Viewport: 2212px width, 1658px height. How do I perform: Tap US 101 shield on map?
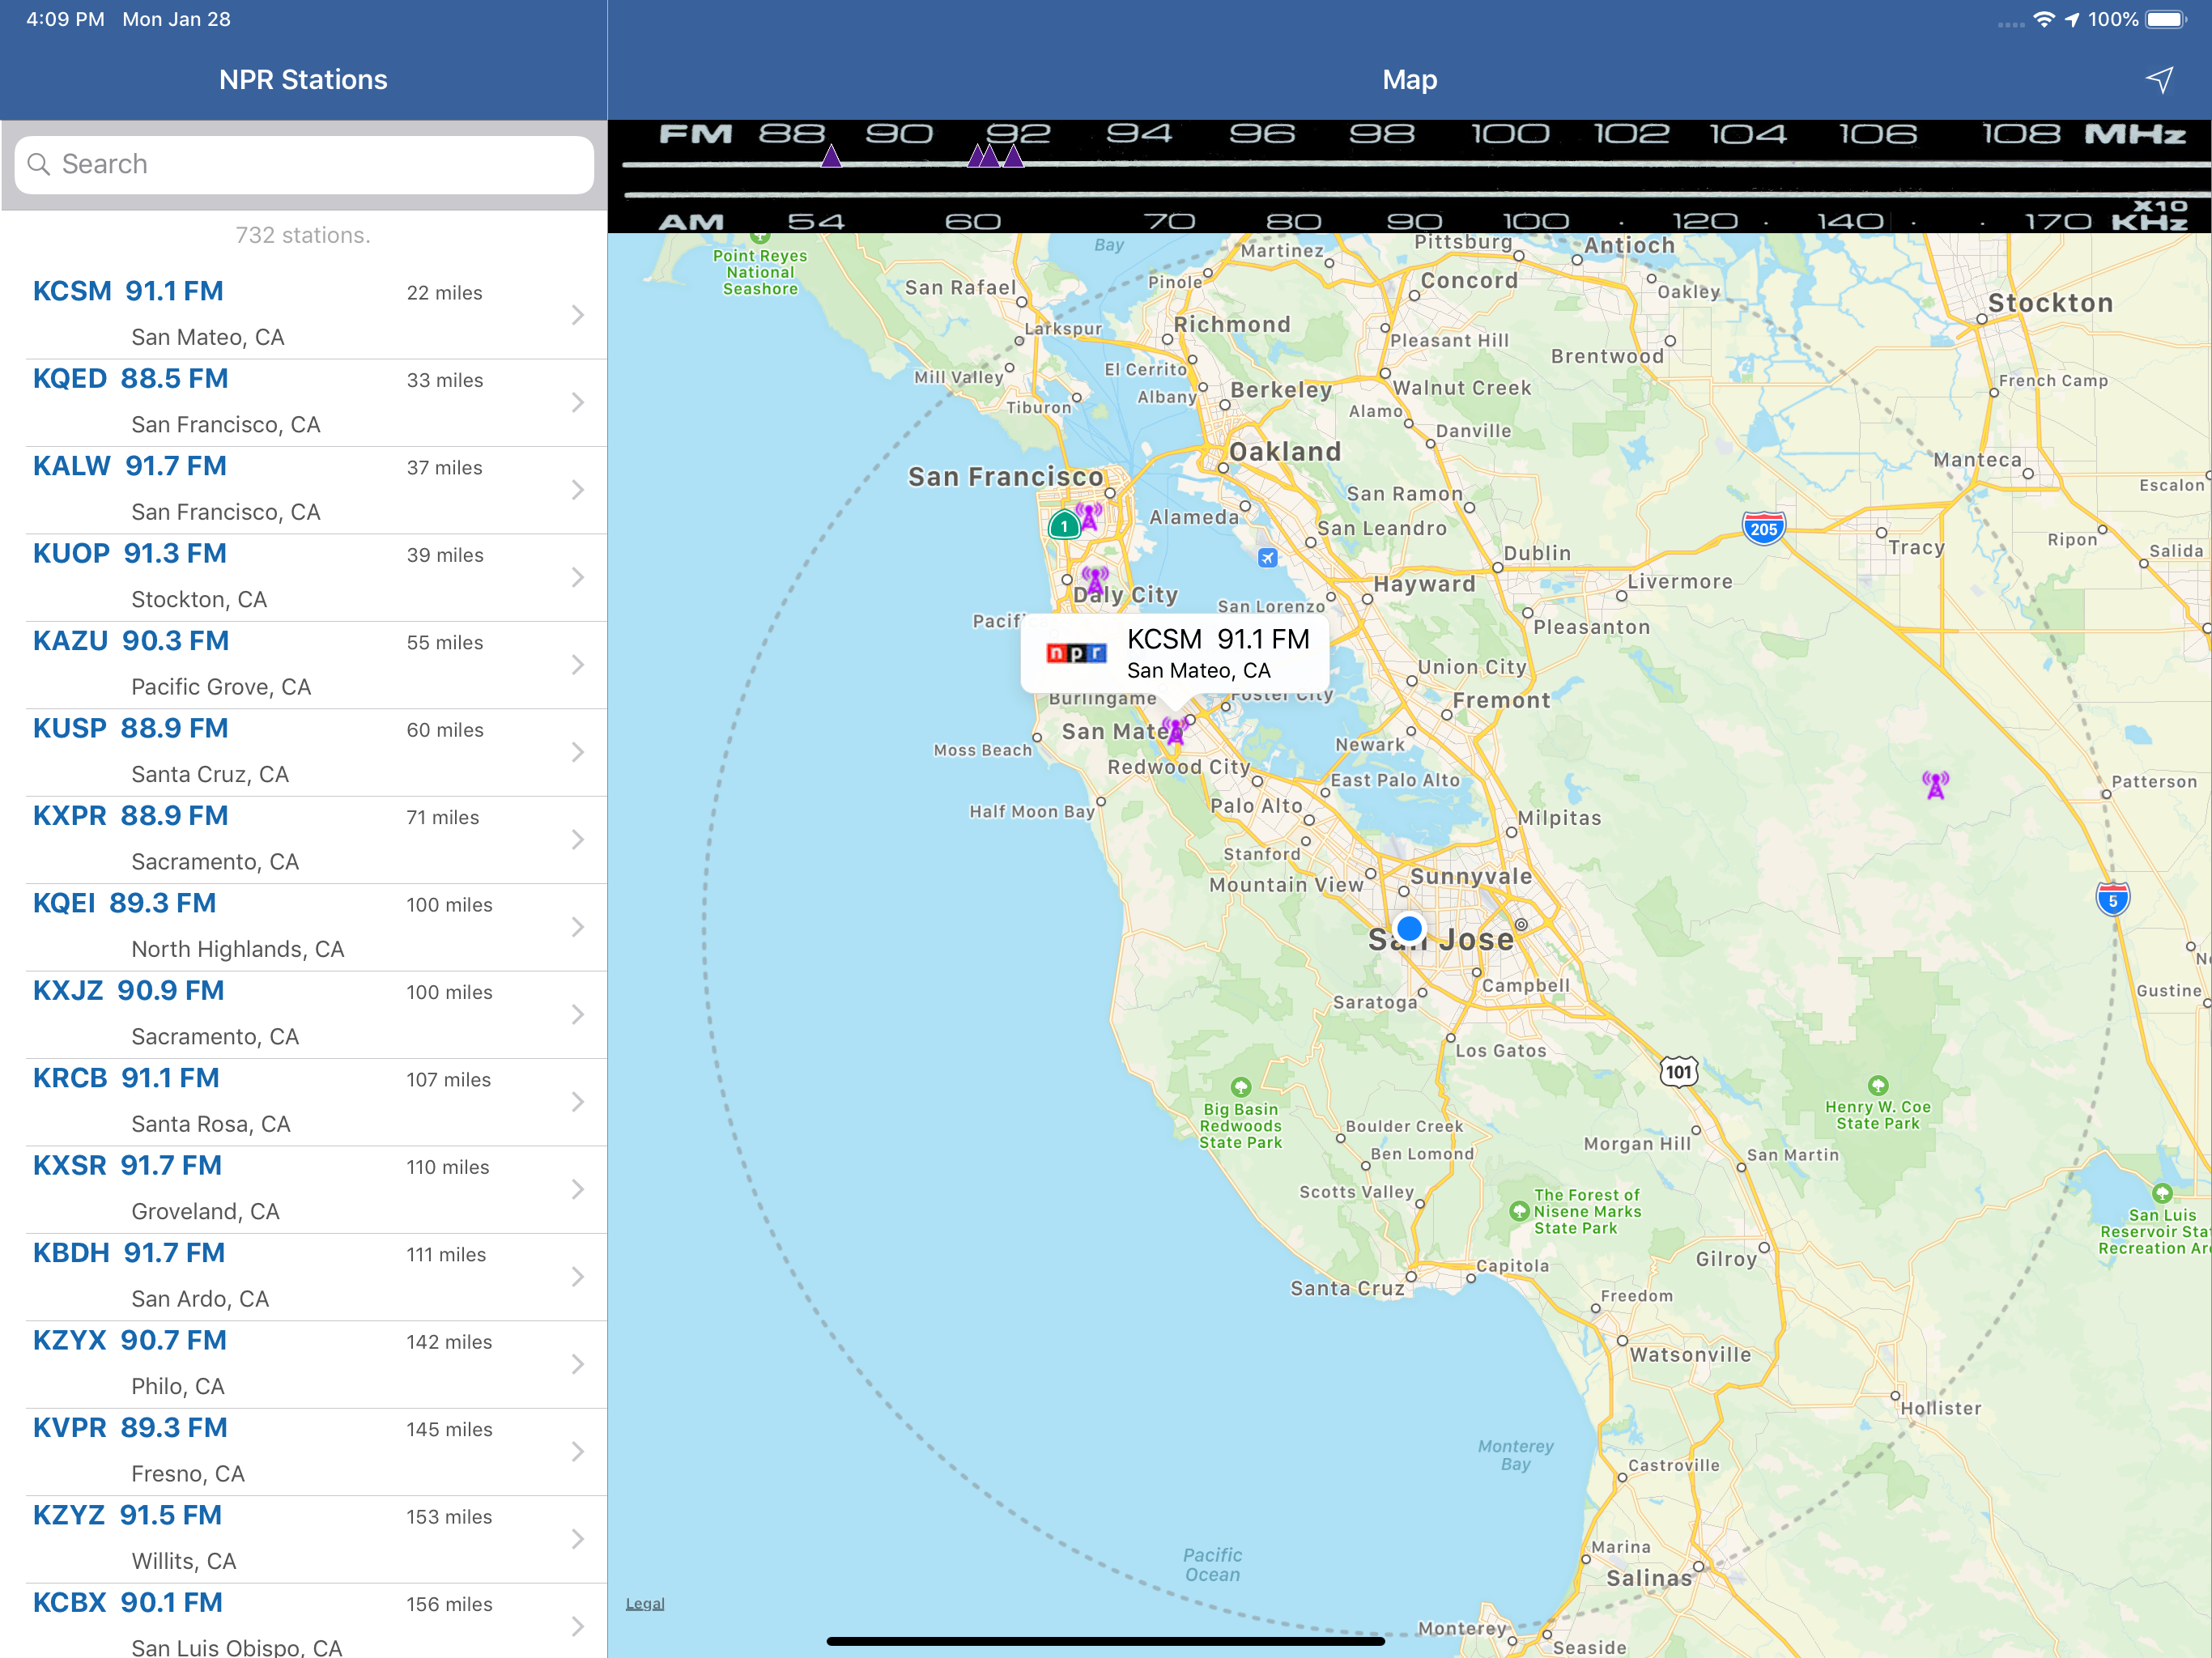1679,1072
